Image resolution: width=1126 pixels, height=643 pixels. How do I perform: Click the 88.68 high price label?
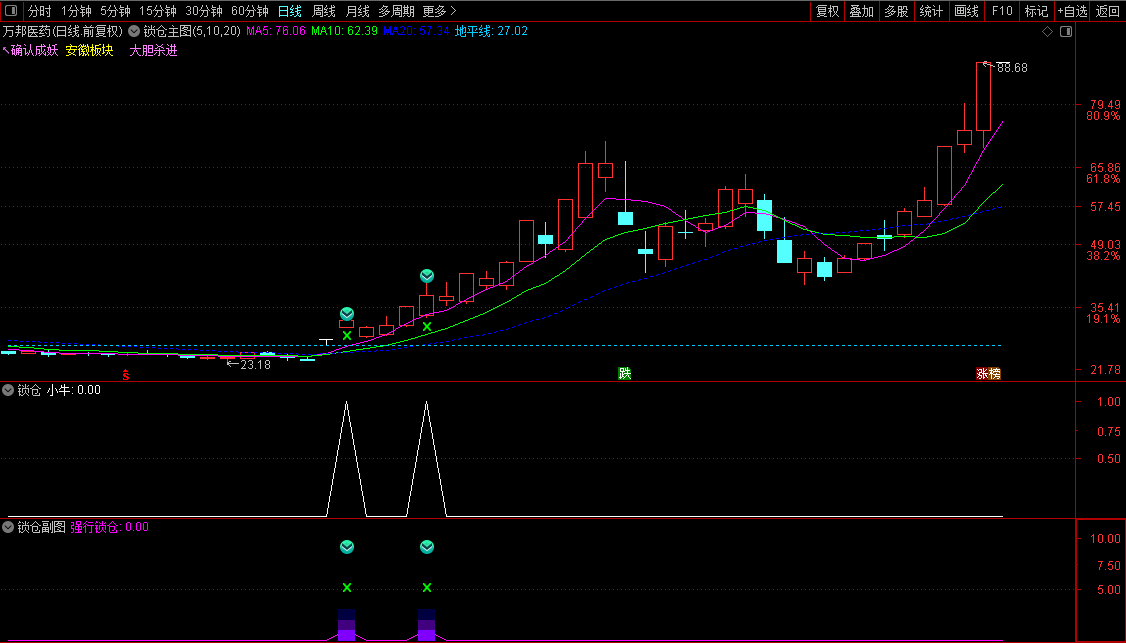tap(1012, 68)
